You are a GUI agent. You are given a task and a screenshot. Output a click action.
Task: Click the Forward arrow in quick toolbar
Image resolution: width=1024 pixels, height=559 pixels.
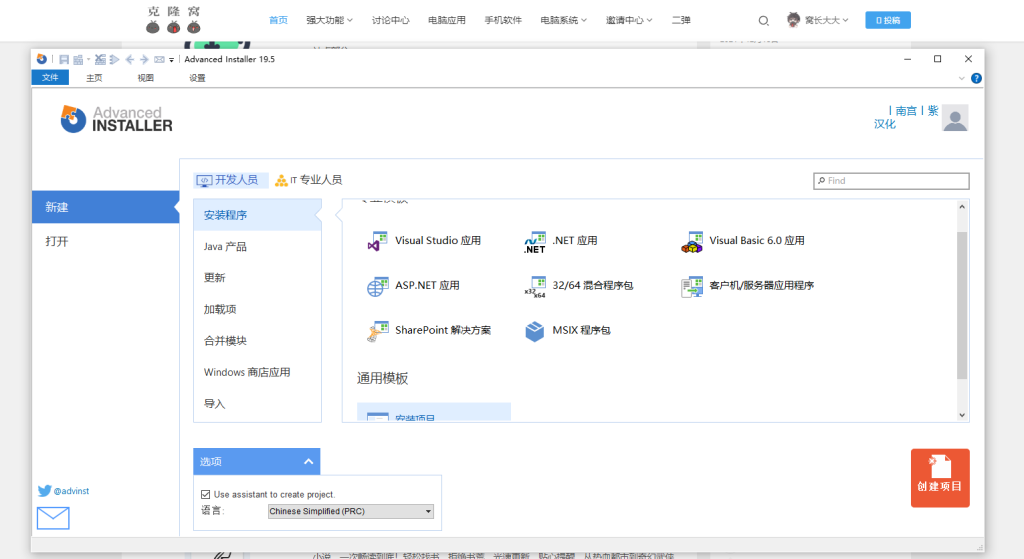[144, 59]
